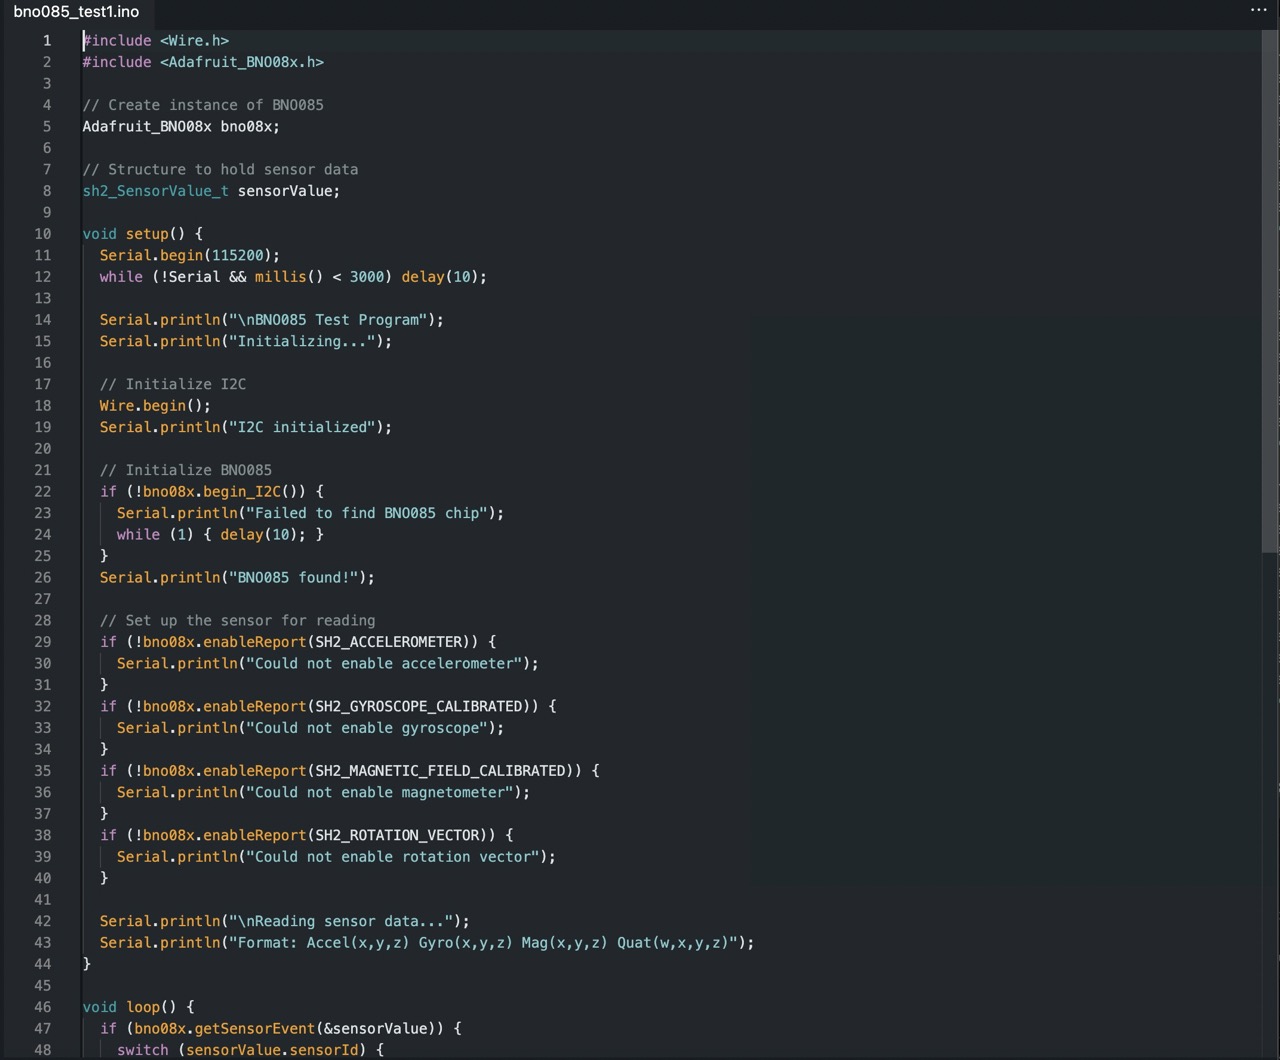Click 'Could not enable gyroscope' string
Screen dimensions: 1280x1060
[367, 728]
